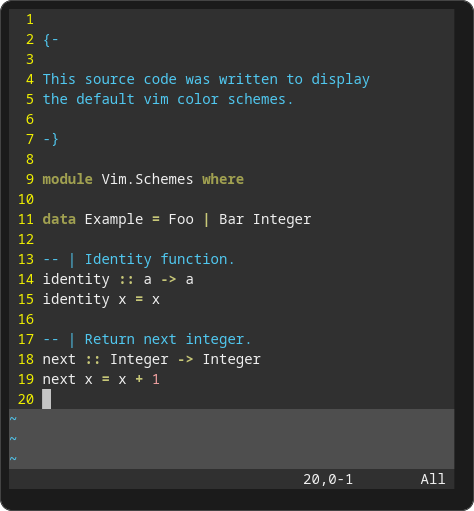Click the 'Identity function.' comment text

click(x=160, y=259)
